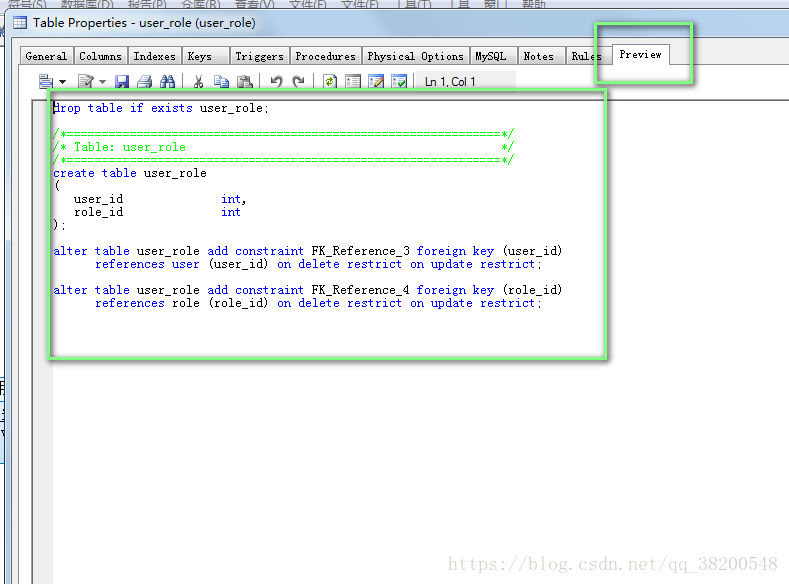This screenshot has height=584, width=789.
Task: Click the FK_Reference_3 constraint line
Action: [x=307, y=251]
